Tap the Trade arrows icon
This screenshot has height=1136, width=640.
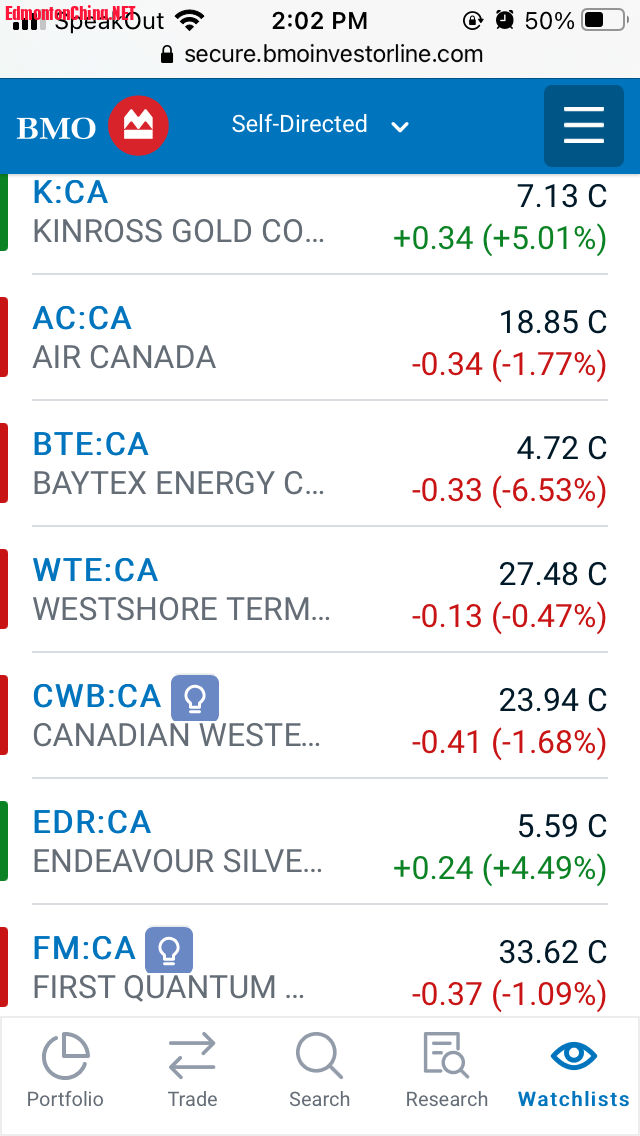192,1058
